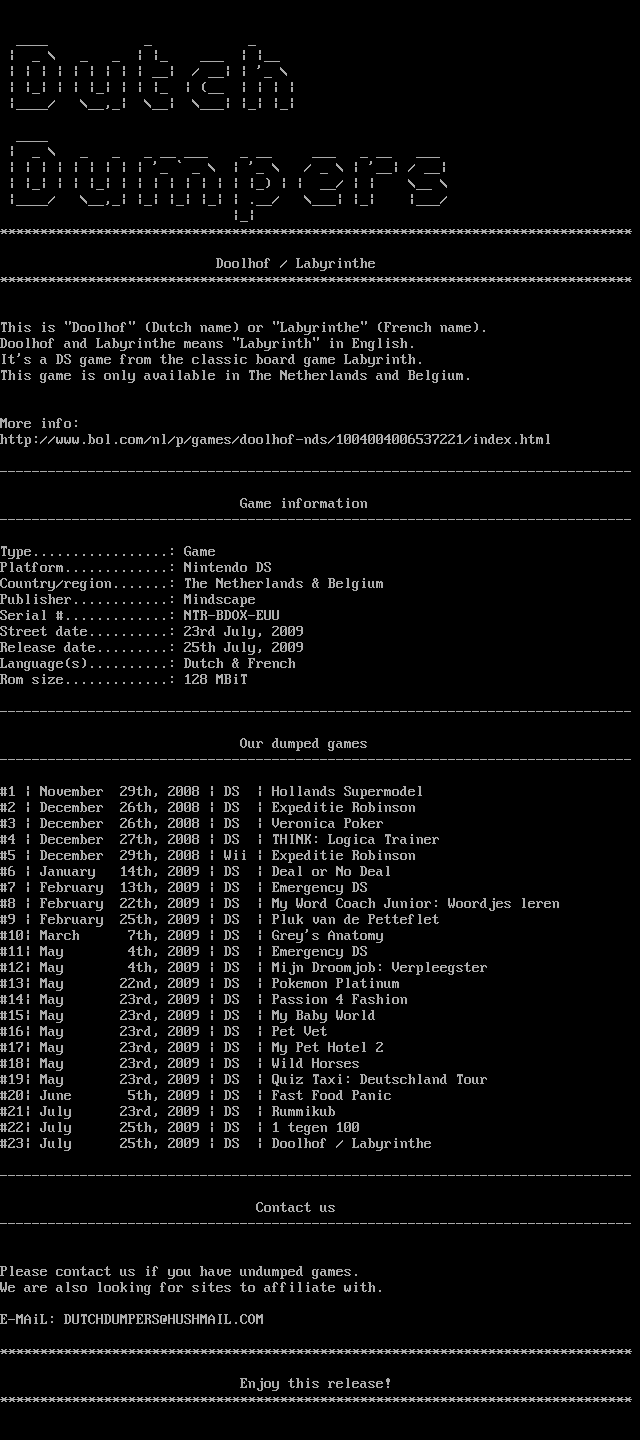Click the Wii 'Expeditie Robinson' entry #5
Screen dimensions: 640x1440
point(344,856)
